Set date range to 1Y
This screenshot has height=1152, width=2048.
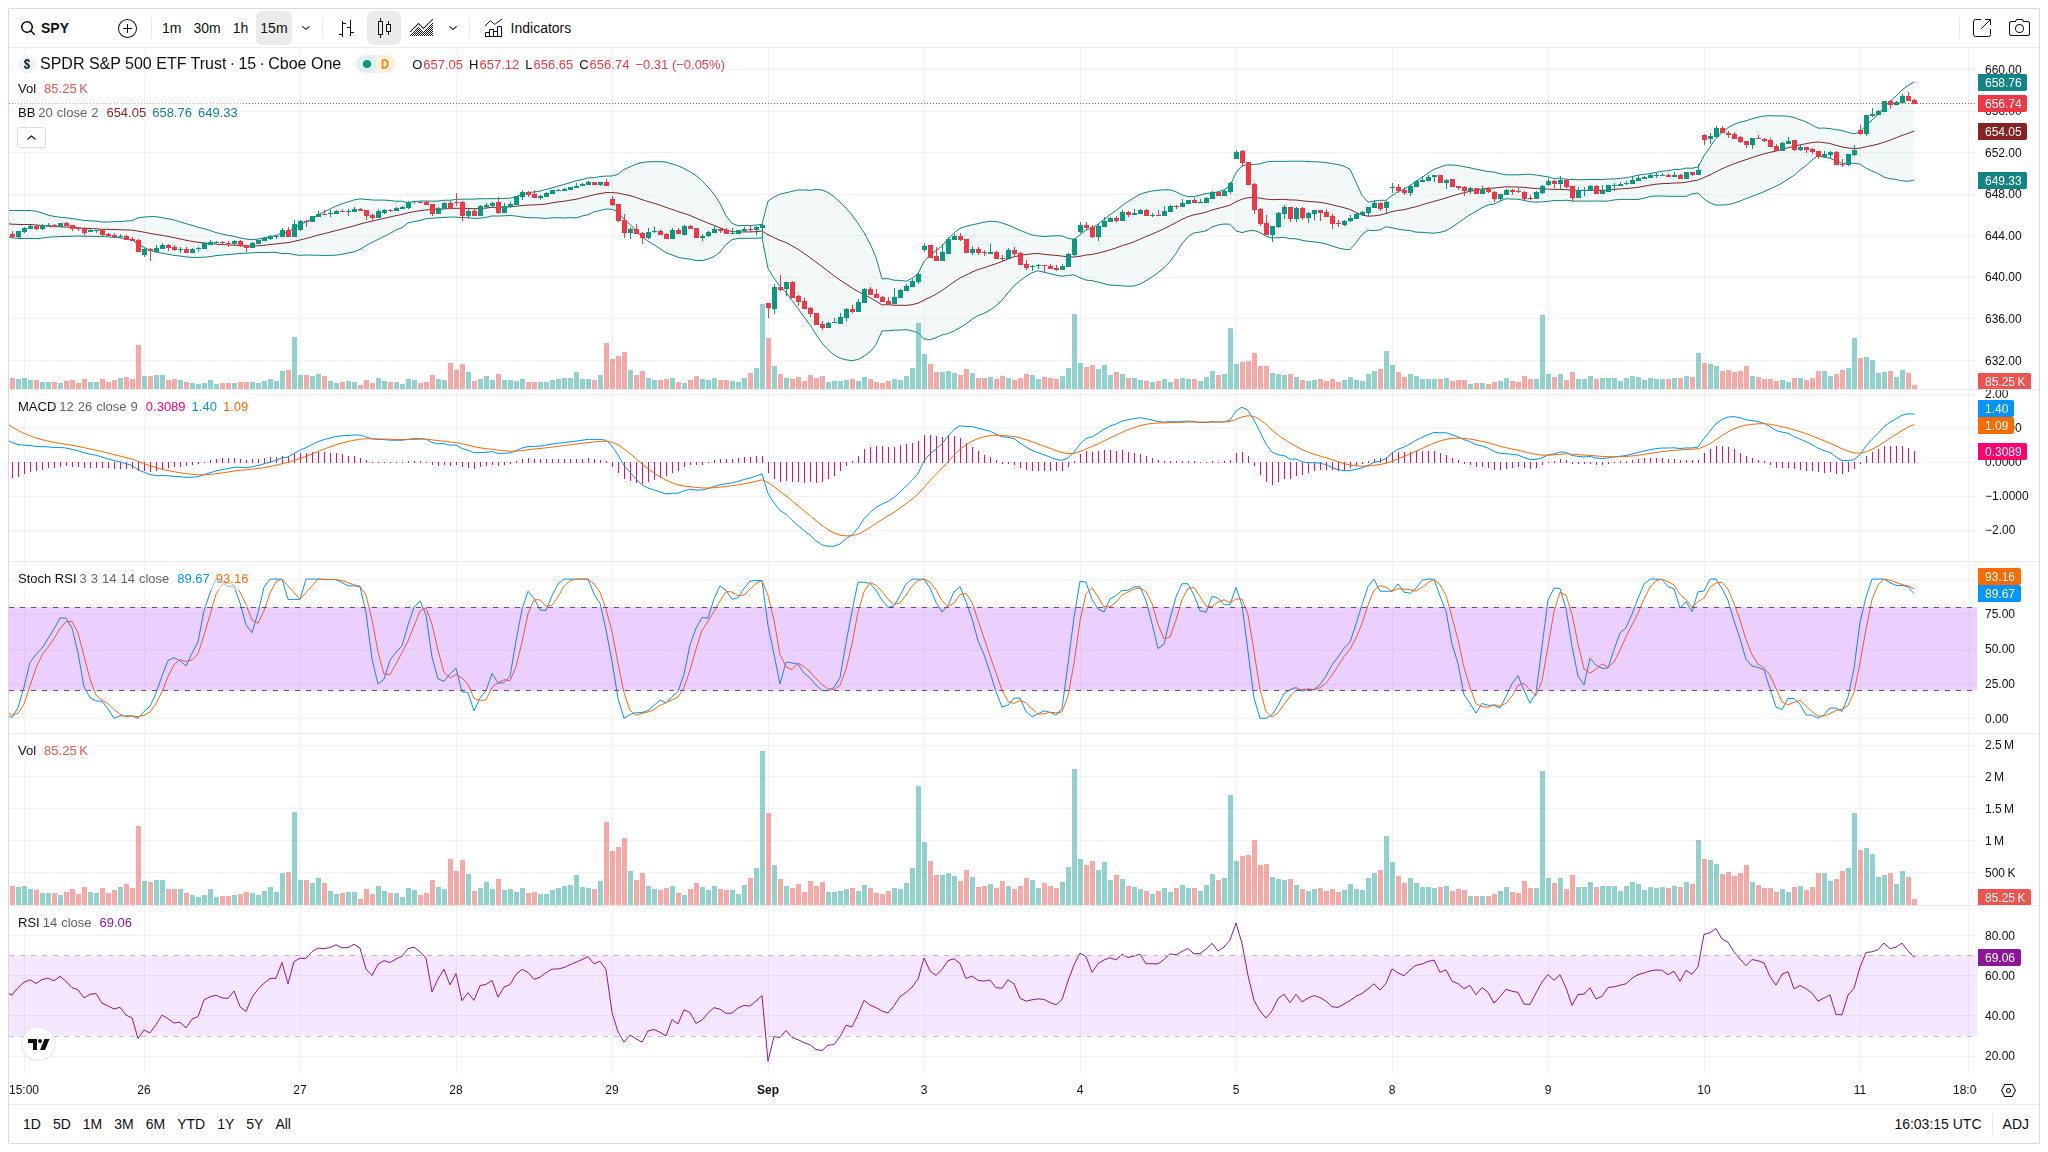click(226, 1124)
